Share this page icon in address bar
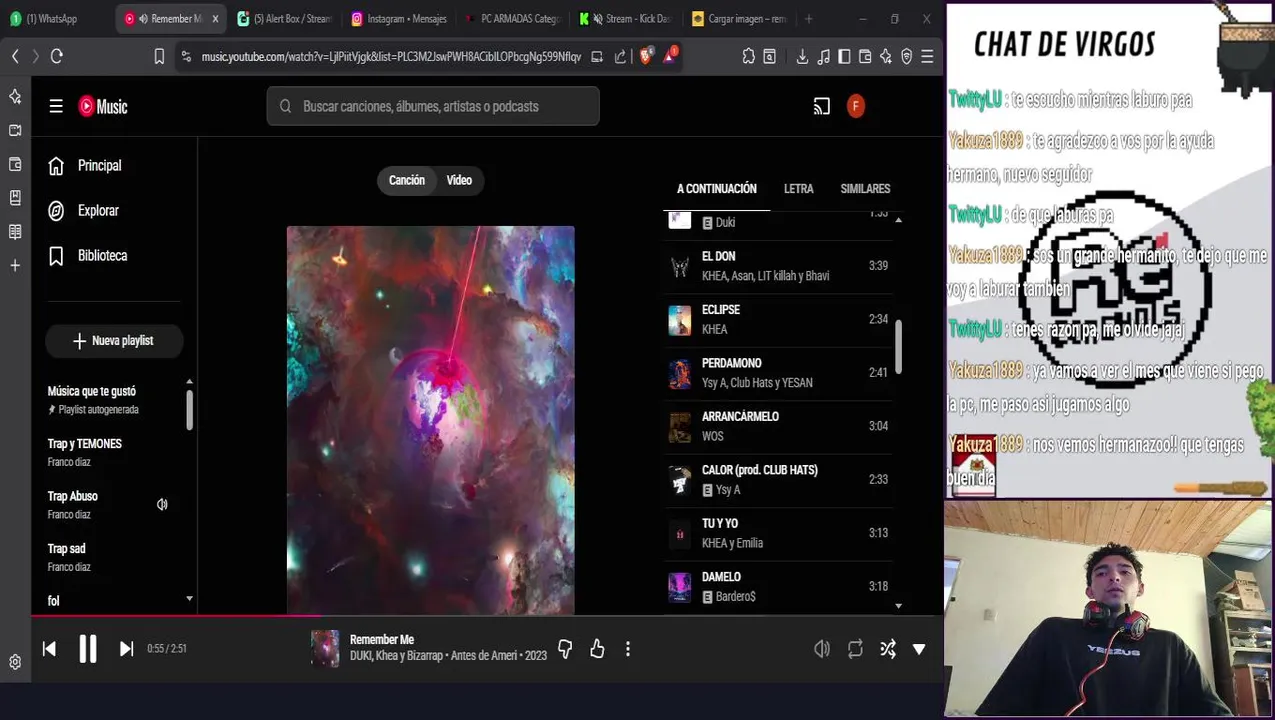 (x=620, y=57)
